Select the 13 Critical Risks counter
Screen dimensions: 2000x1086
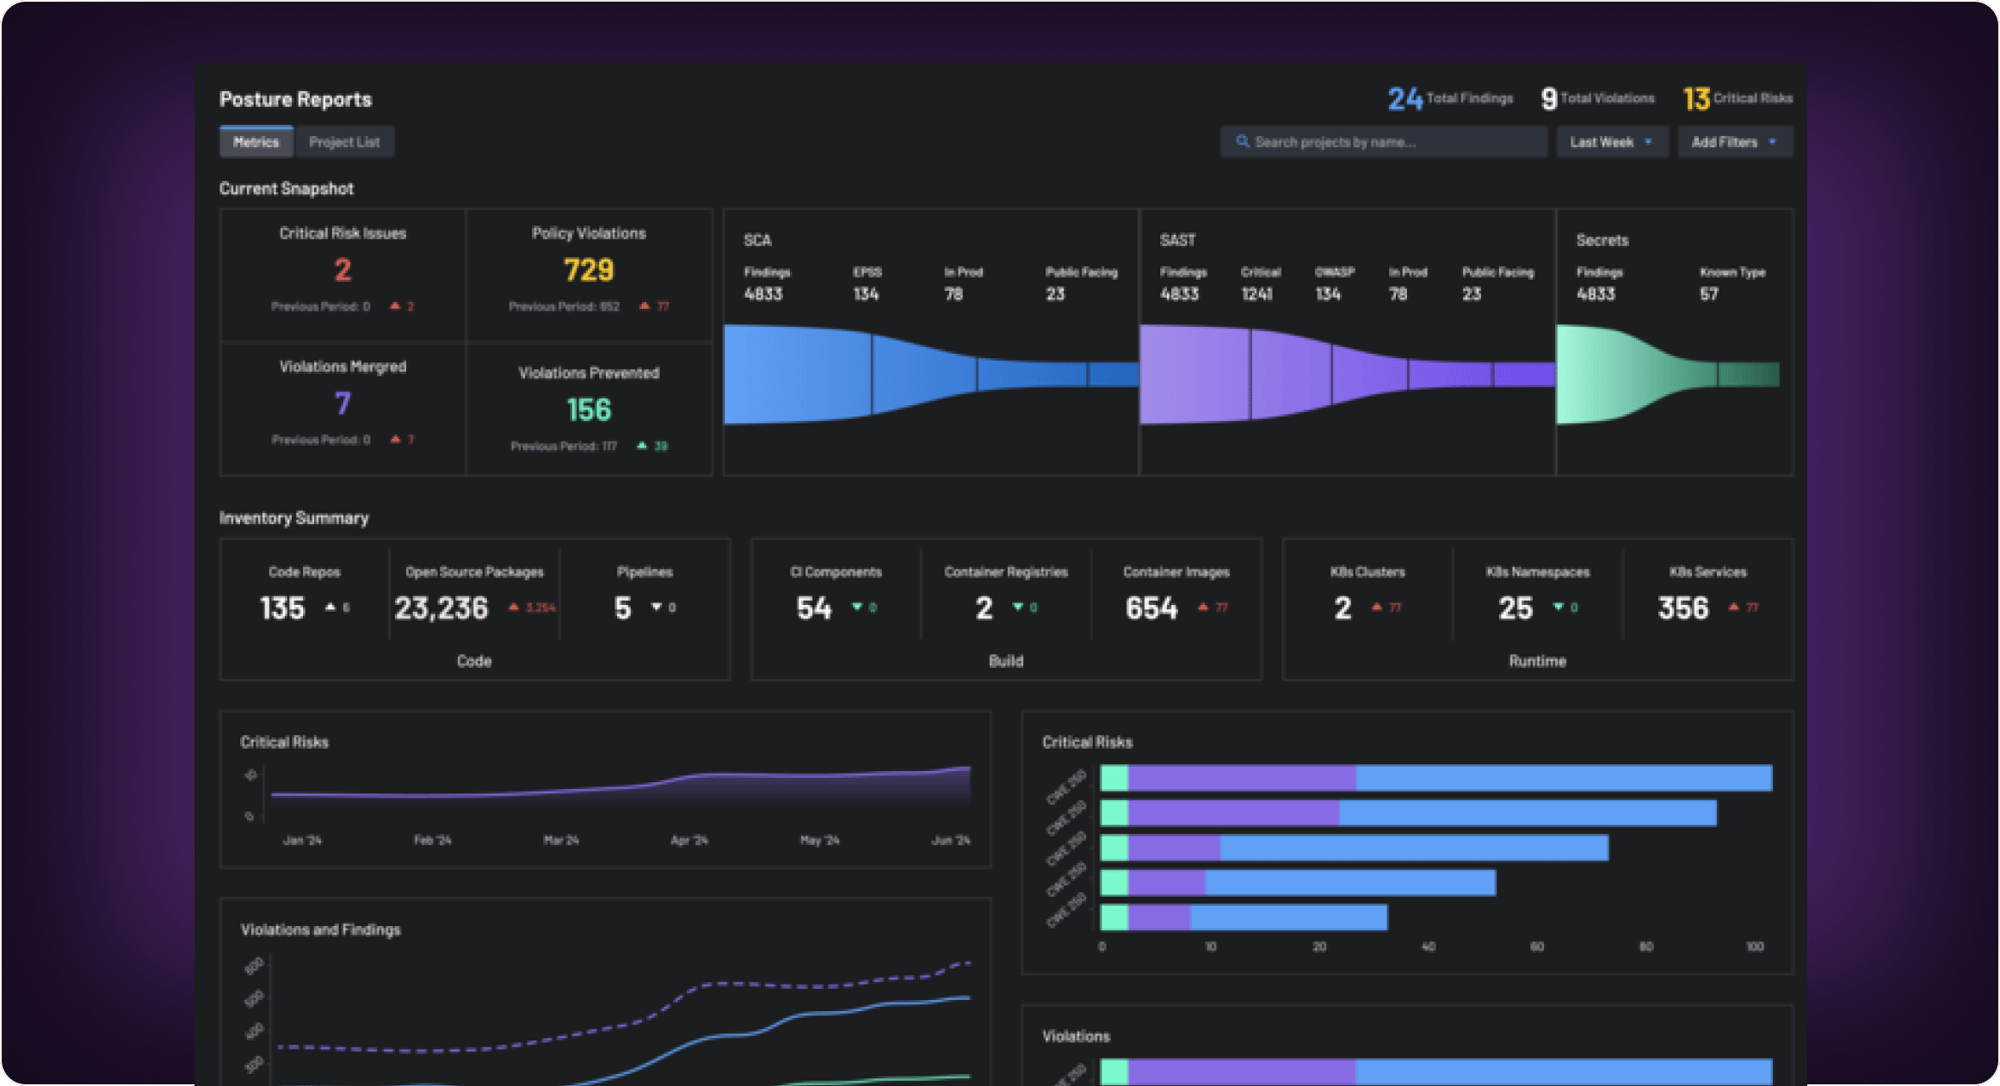tap(1737, 98)
